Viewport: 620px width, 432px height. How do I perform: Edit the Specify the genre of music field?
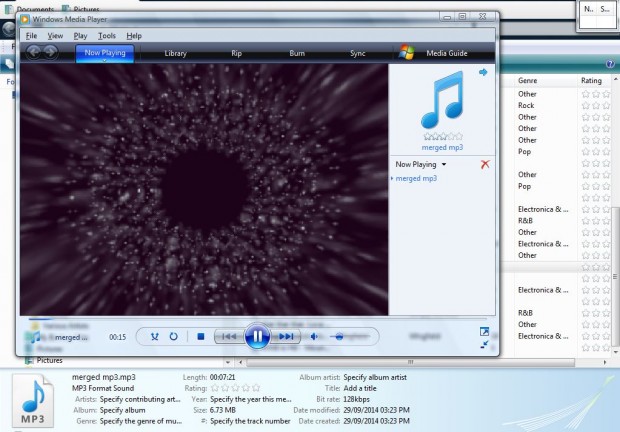click(141, 421)
